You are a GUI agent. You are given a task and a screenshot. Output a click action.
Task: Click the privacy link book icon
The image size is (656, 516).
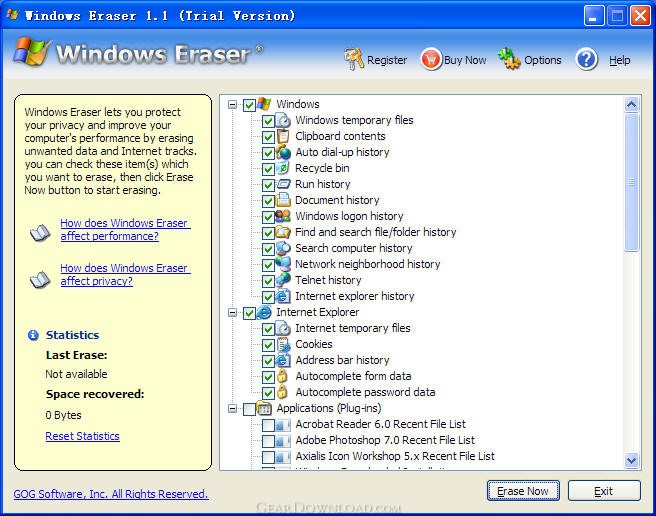coord(40,279)
